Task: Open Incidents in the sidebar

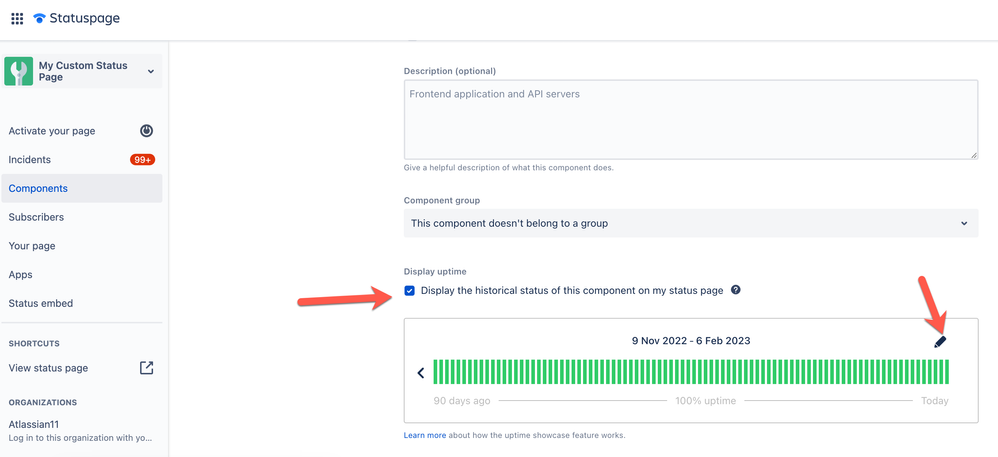Action: click(x=30, y=160)
